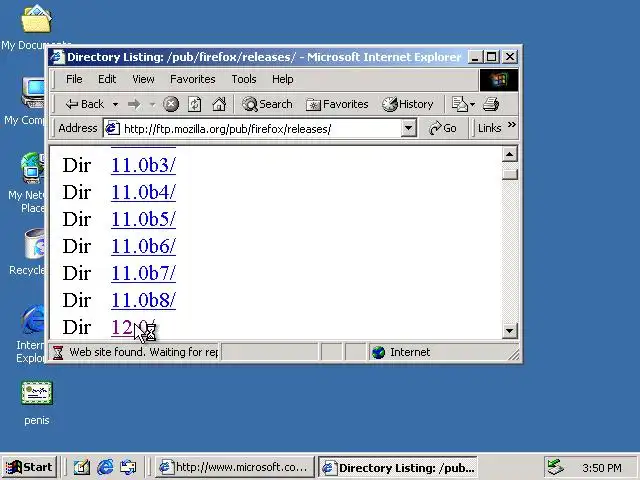Open the View menu

pos(143,79)
